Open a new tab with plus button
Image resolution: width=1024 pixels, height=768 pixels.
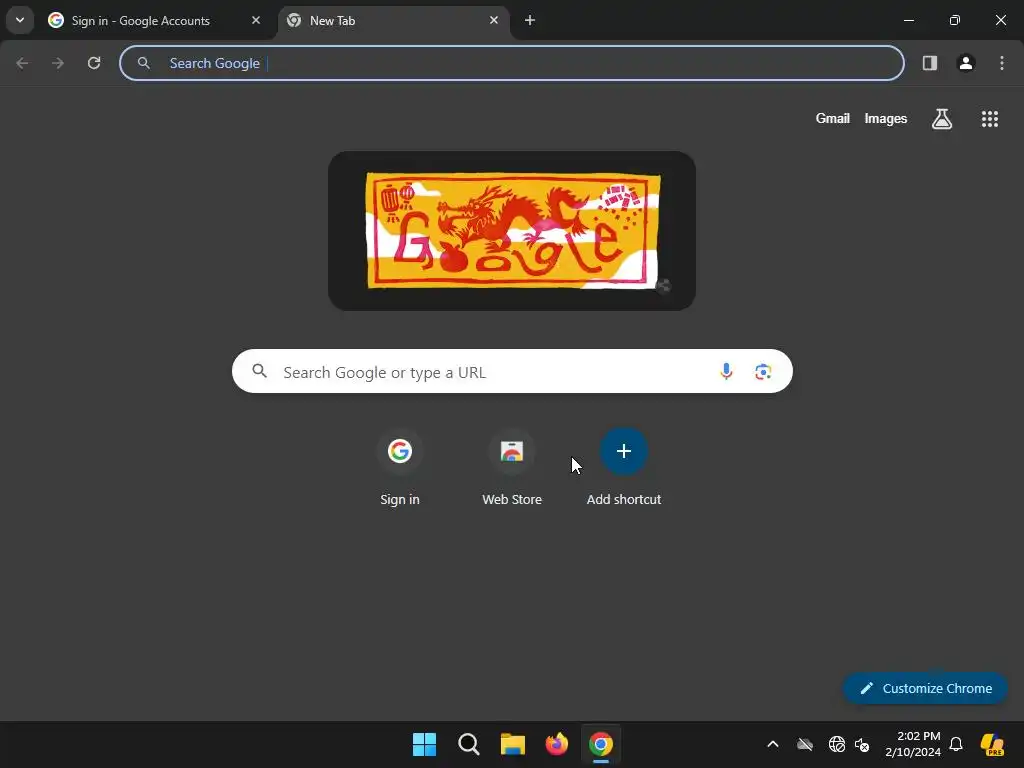point(530,20)
